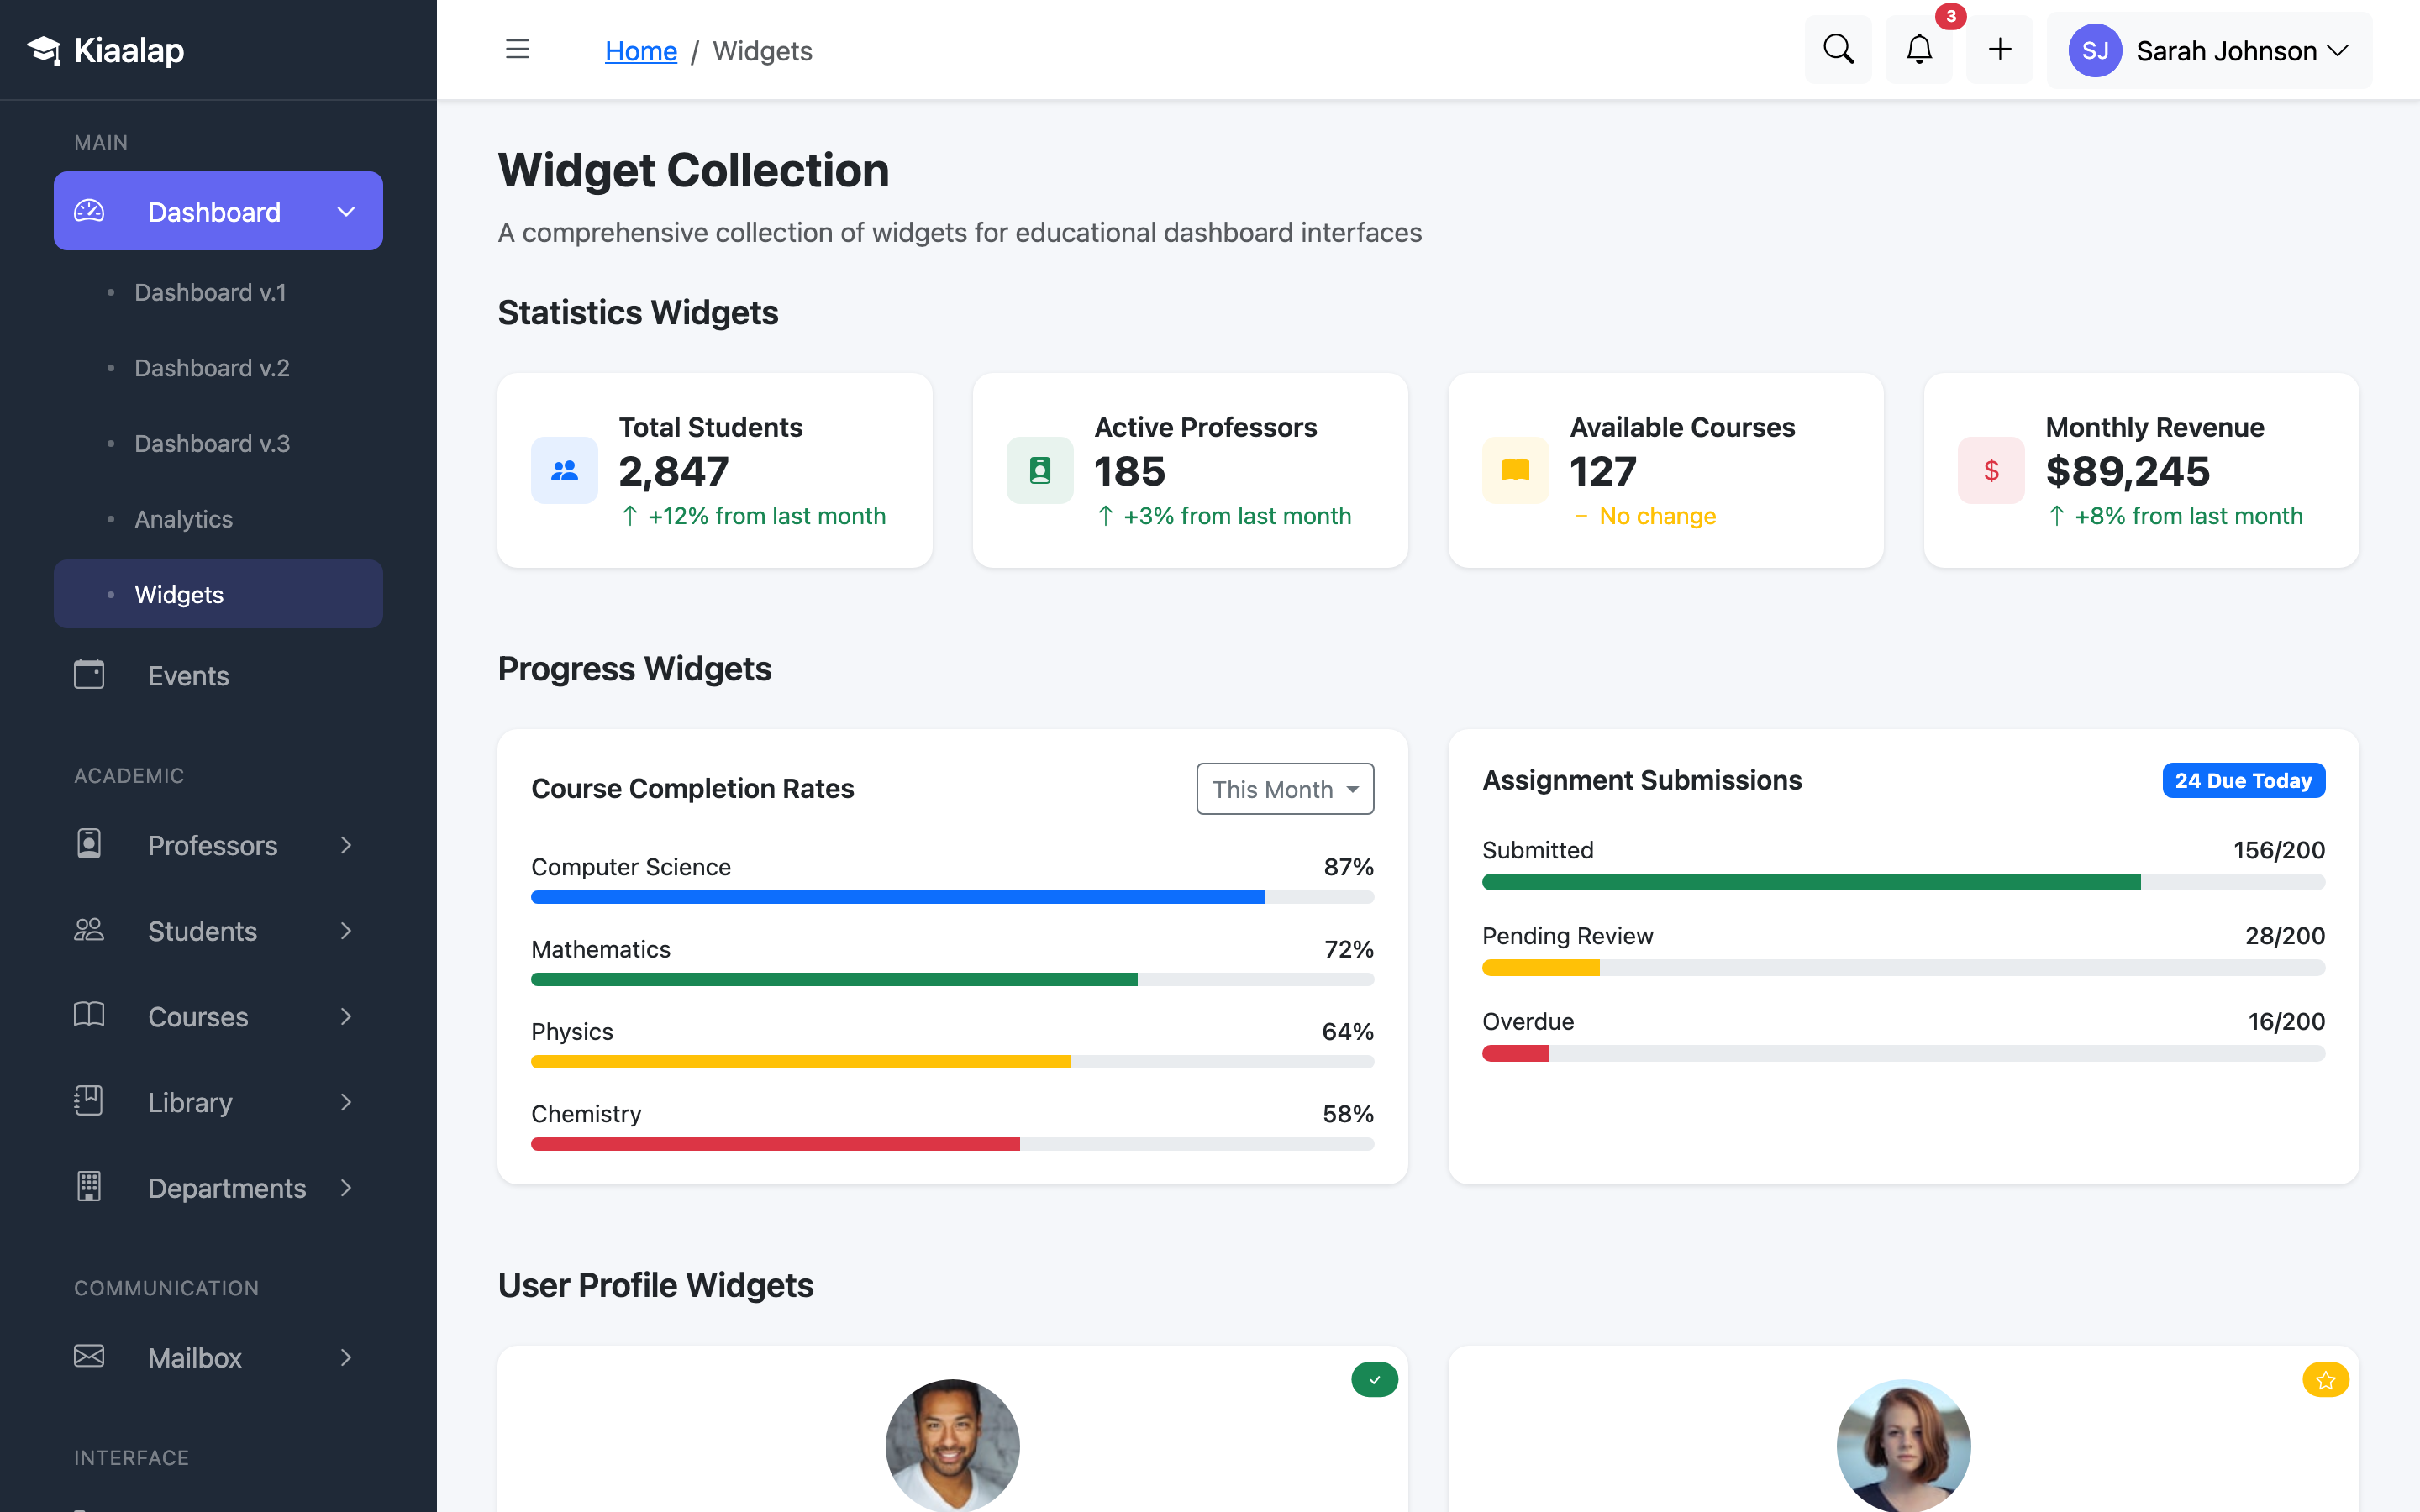2420x1512 pixels.
Task: Click the Course Completion Rates heading
Action: pos(692,788)
